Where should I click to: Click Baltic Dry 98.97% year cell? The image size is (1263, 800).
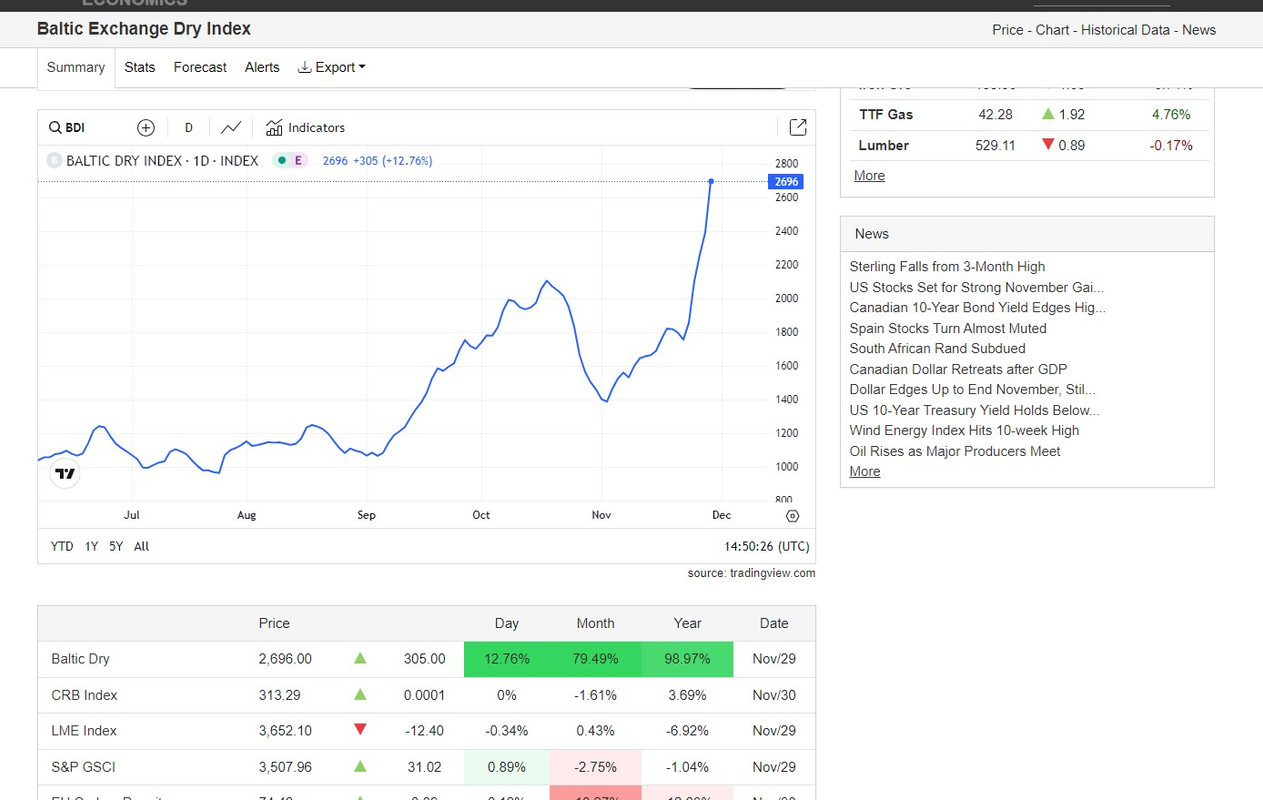coord(687,659)
